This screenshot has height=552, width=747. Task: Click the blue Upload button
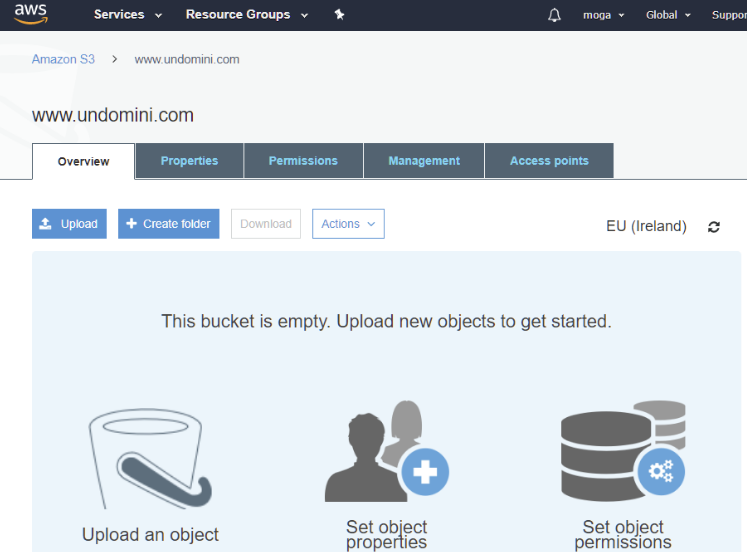tap(69, 224)
